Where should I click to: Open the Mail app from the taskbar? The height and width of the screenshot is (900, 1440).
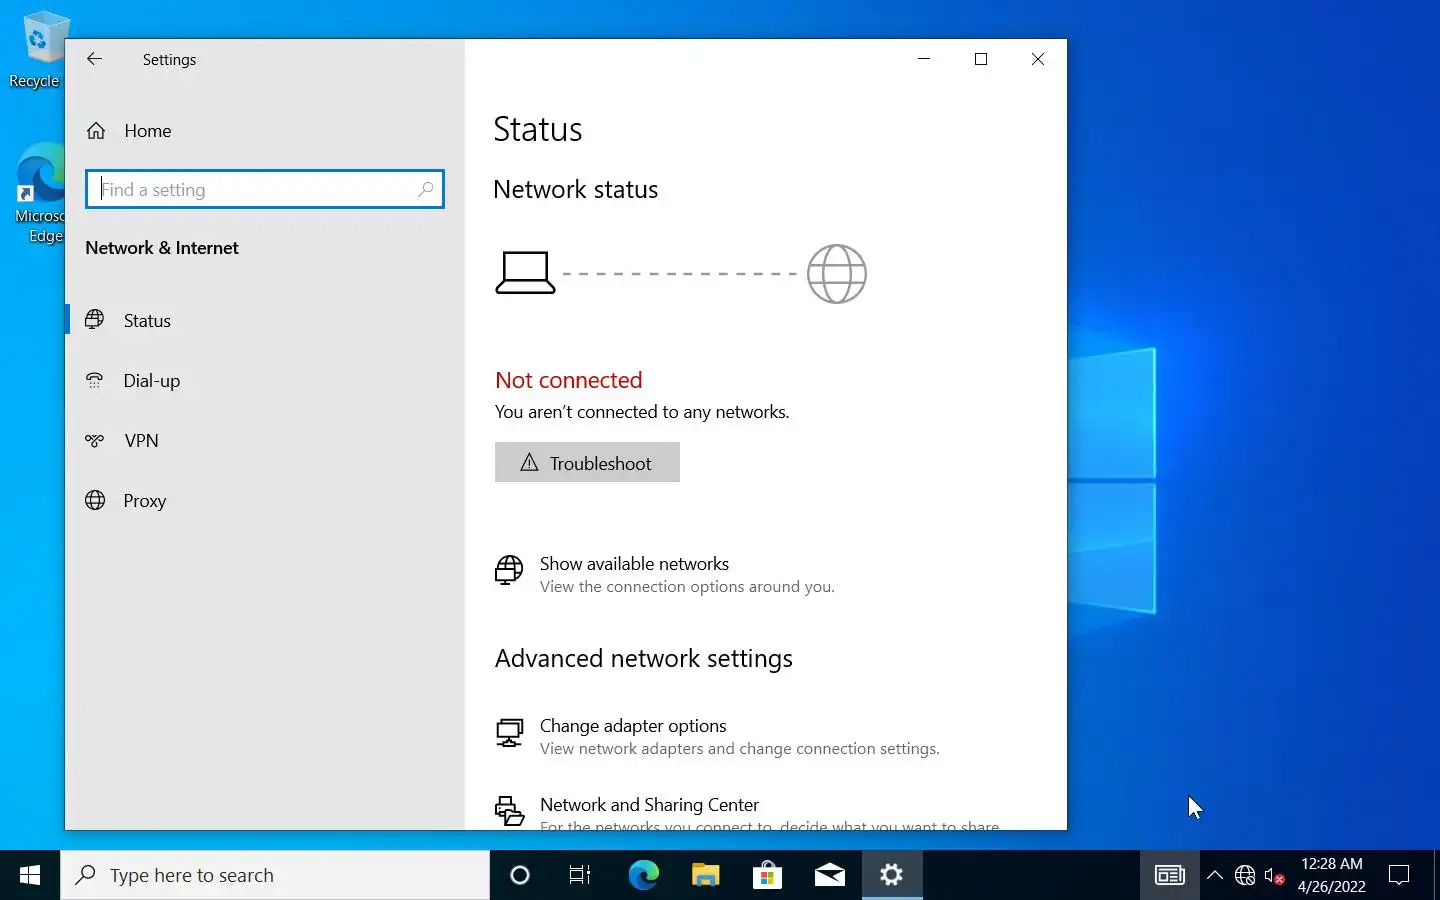(829, 875)
